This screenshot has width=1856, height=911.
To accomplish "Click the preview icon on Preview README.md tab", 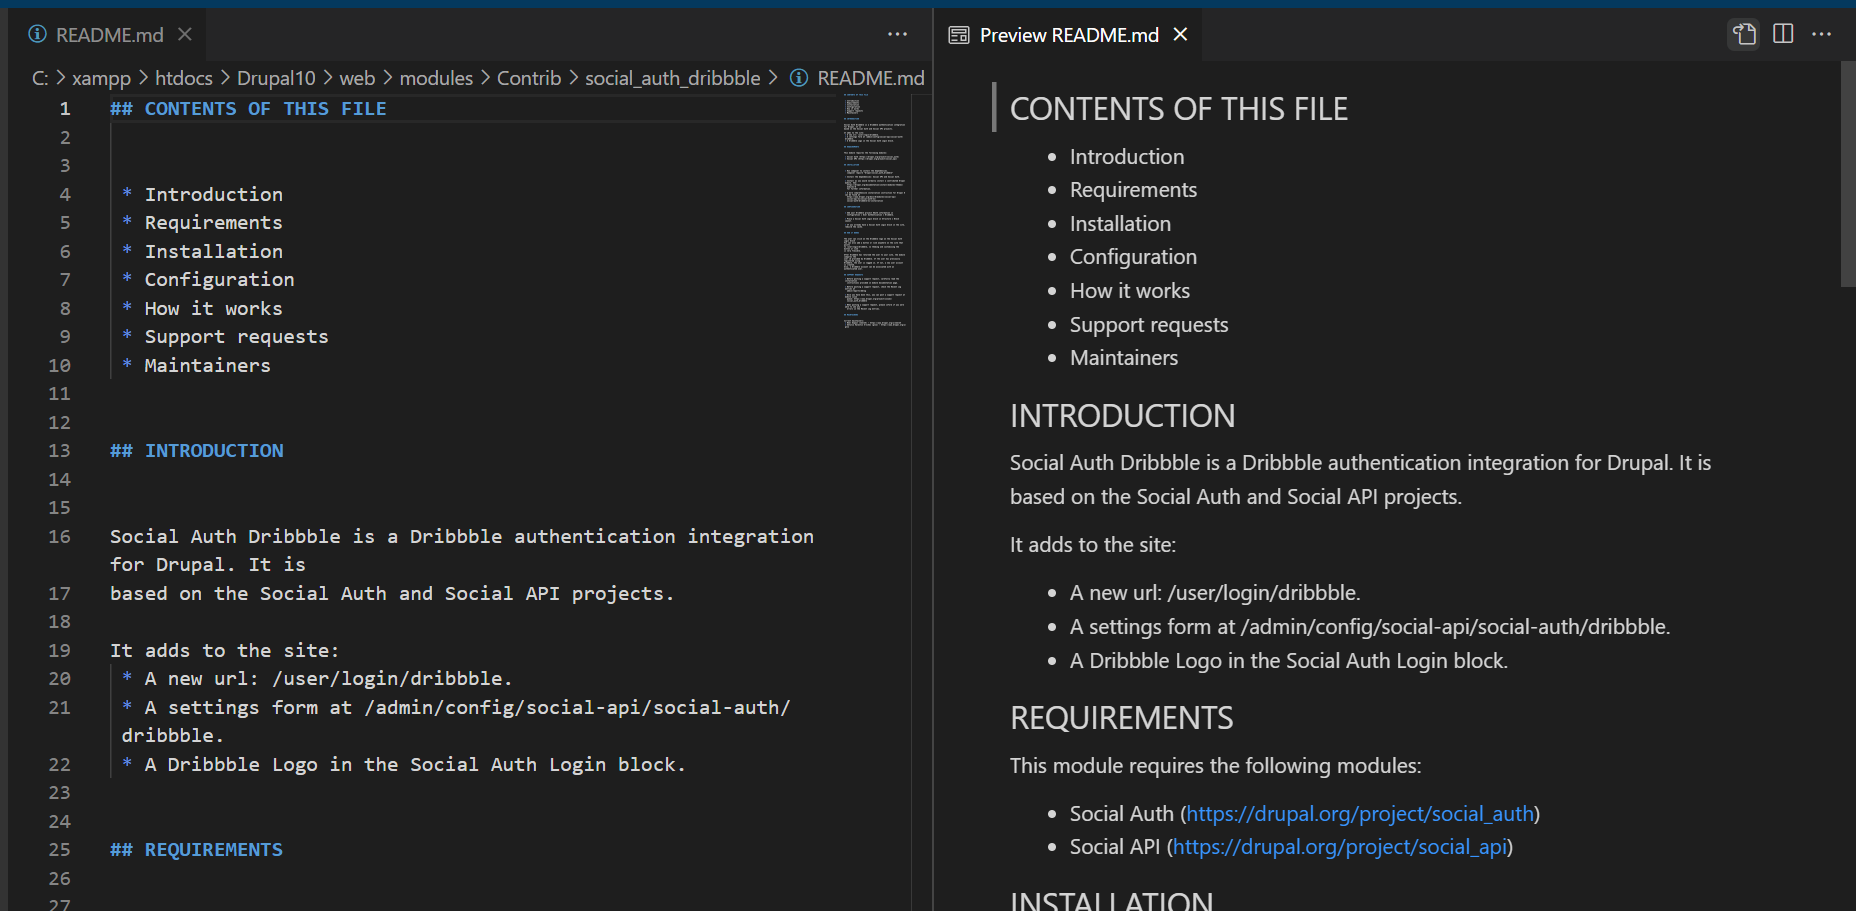I will (958, 34).
